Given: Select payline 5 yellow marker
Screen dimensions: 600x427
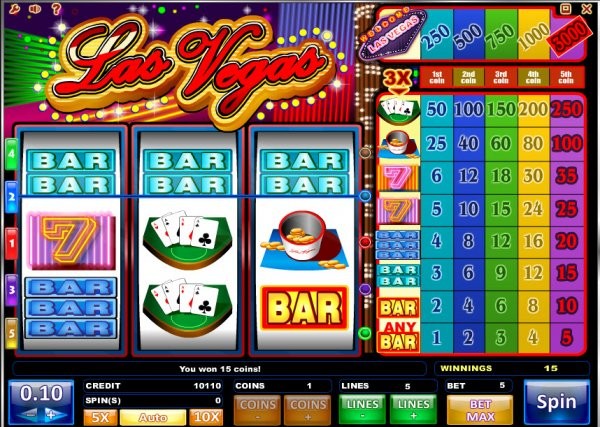Looking at the screenshot, I should [11, 333].
